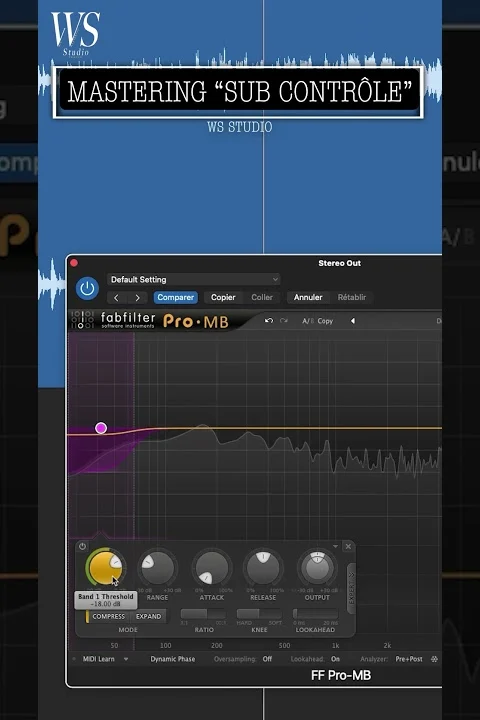Select the EXPAND mode
480x720 pixels.
pos(148,616)
